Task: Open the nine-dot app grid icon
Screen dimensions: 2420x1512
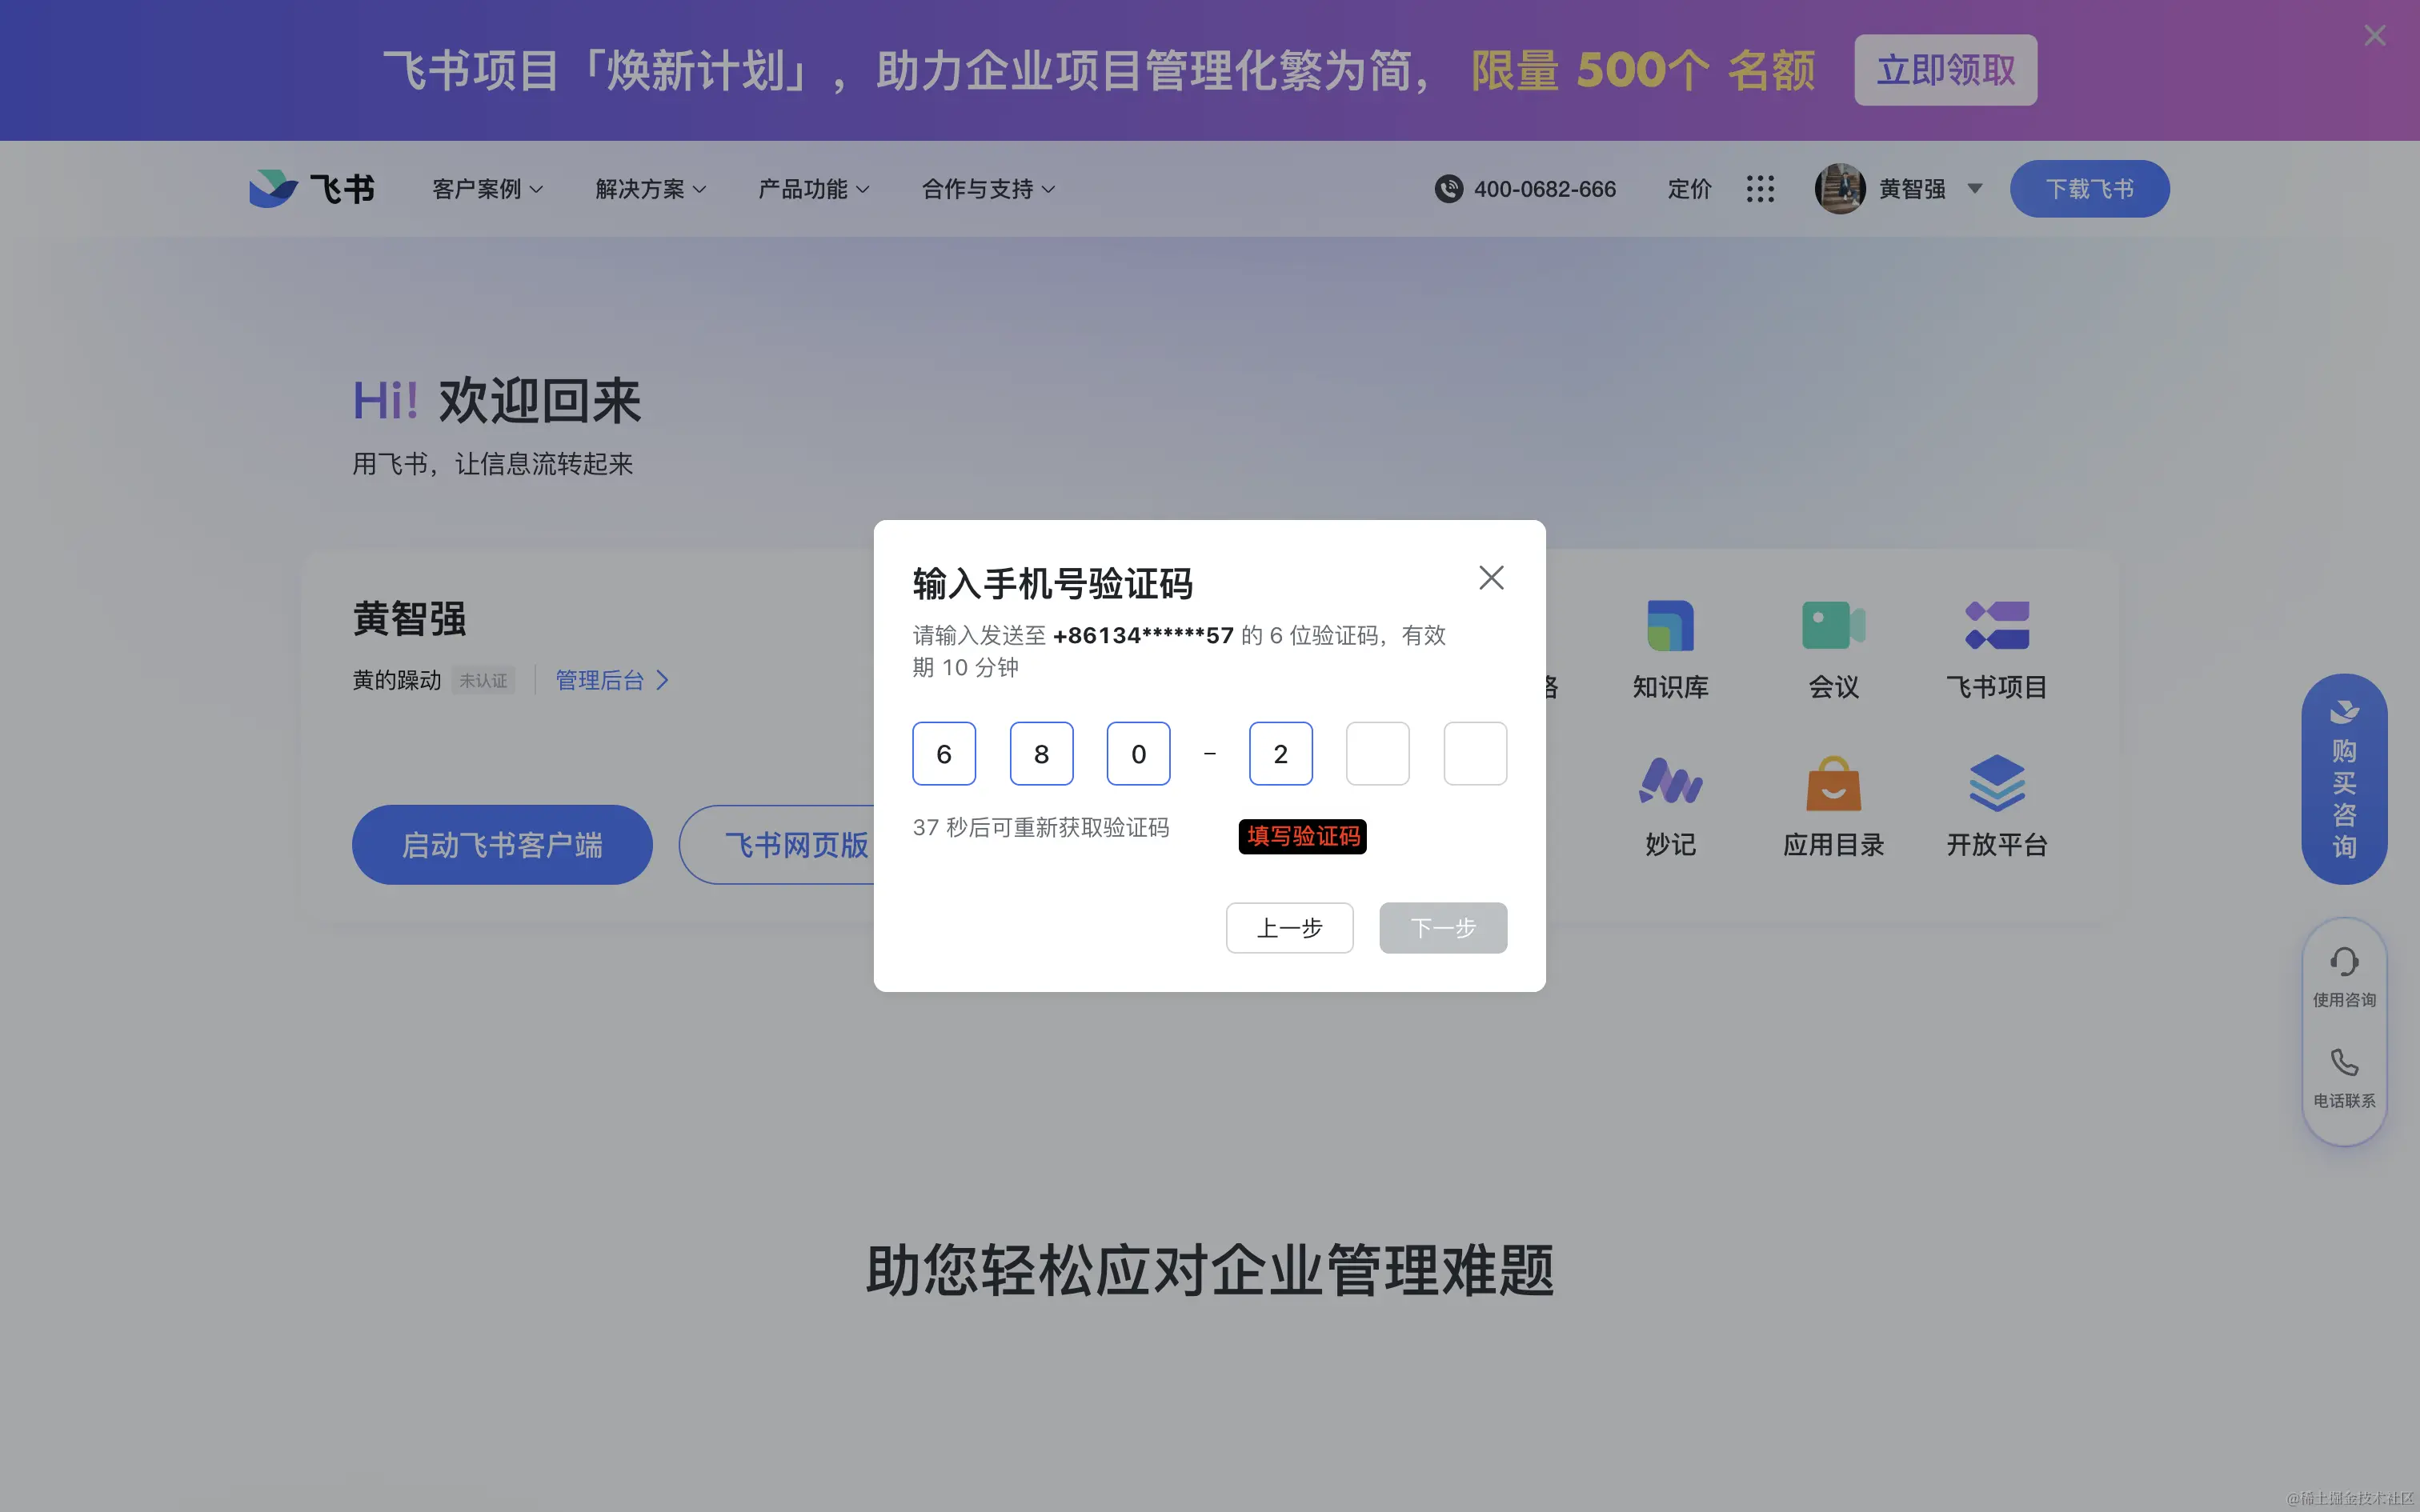Action: click(1760, 189)
